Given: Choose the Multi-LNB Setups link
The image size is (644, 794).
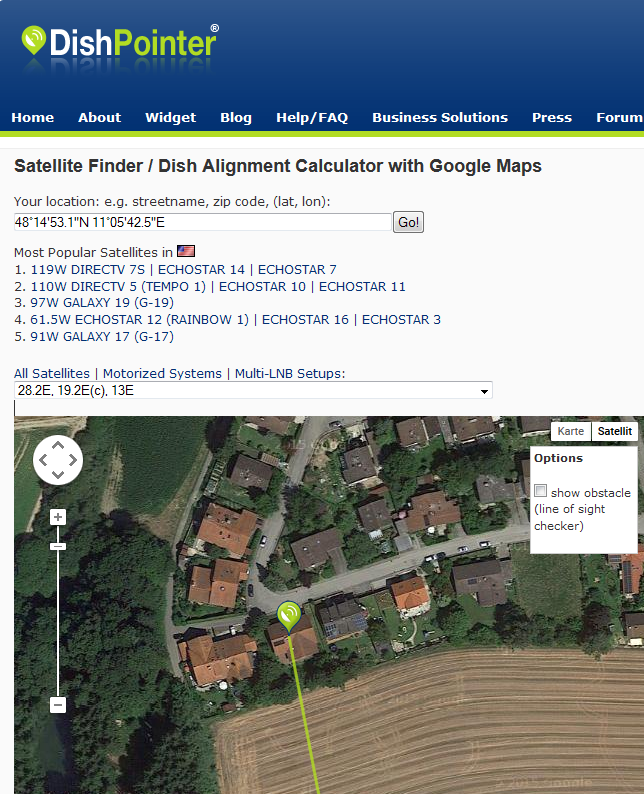Looking at the screenshot, I should click(x=289, y=373).
